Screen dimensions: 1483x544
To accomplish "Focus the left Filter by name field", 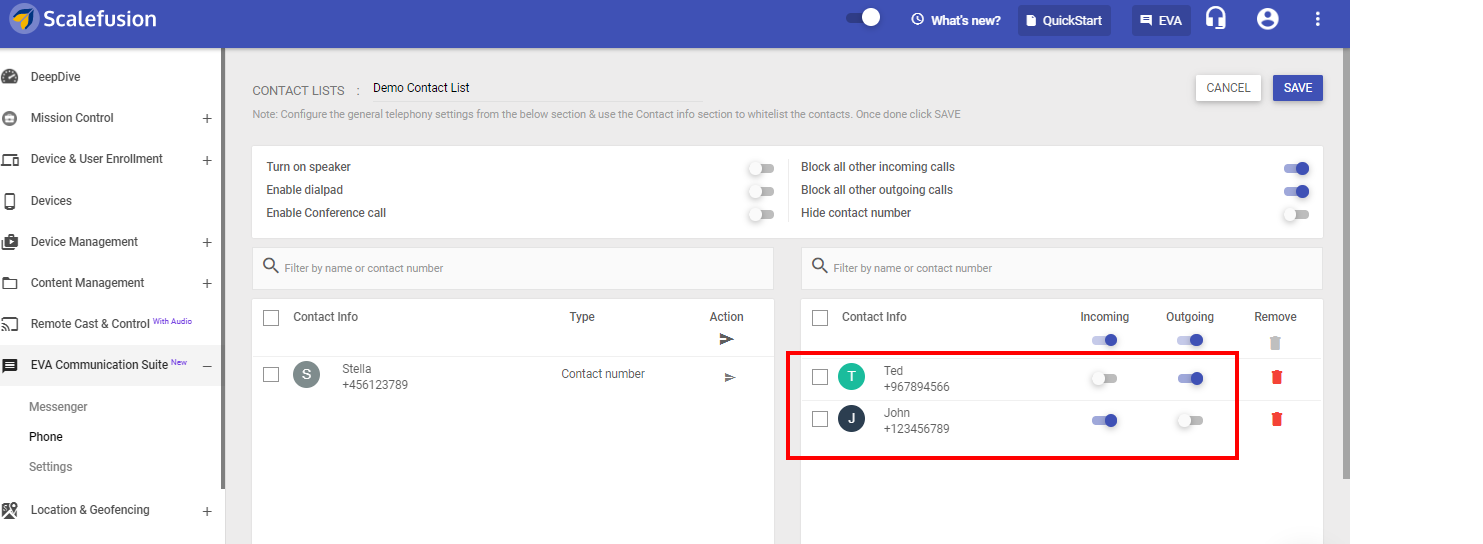I will (513, 268).
